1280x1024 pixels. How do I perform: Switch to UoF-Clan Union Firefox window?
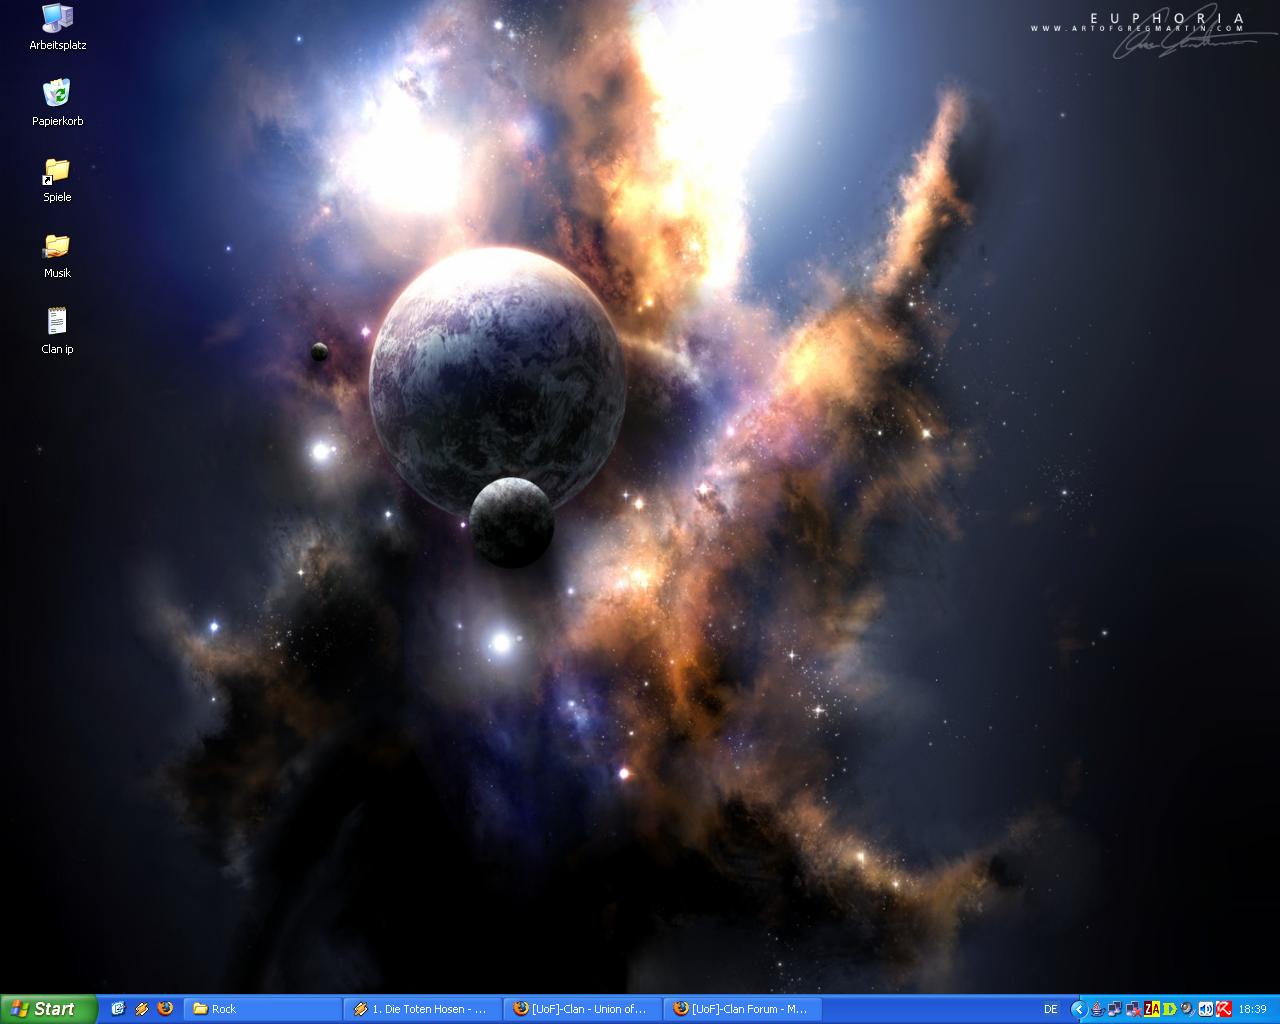(582, 1009)
